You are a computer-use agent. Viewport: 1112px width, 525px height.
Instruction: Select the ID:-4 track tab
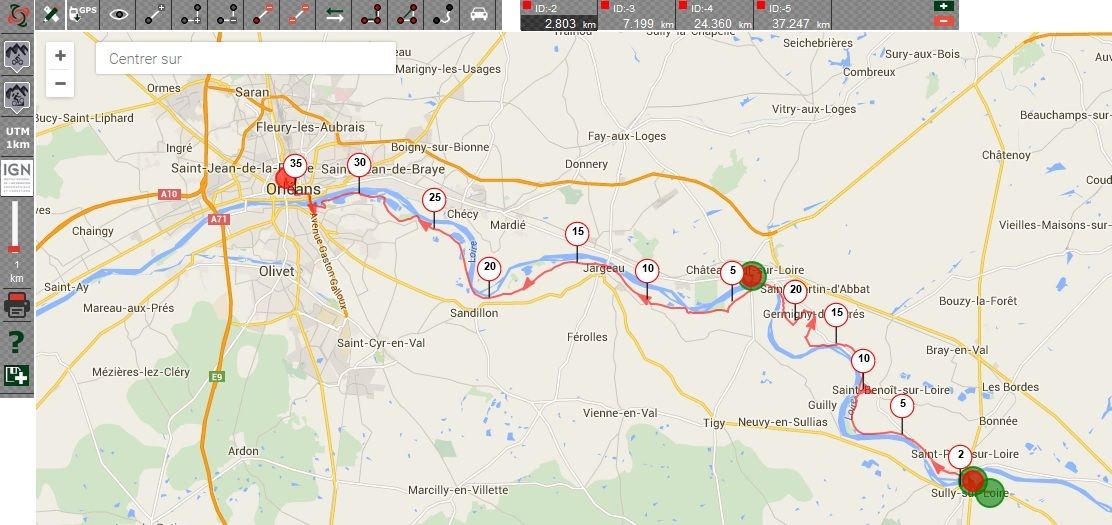coord(715,16)
